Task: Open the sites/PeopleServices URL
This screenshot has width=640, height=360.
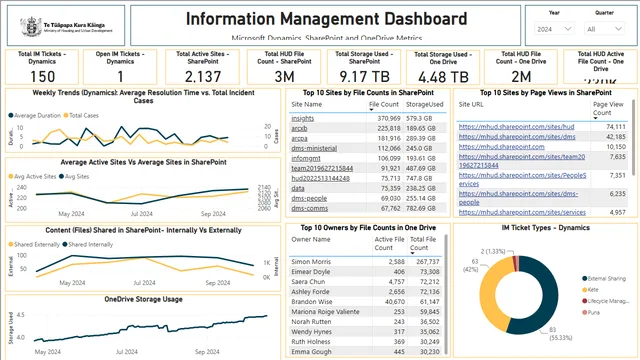Action: pyautogui.click(x=522, y=179)
